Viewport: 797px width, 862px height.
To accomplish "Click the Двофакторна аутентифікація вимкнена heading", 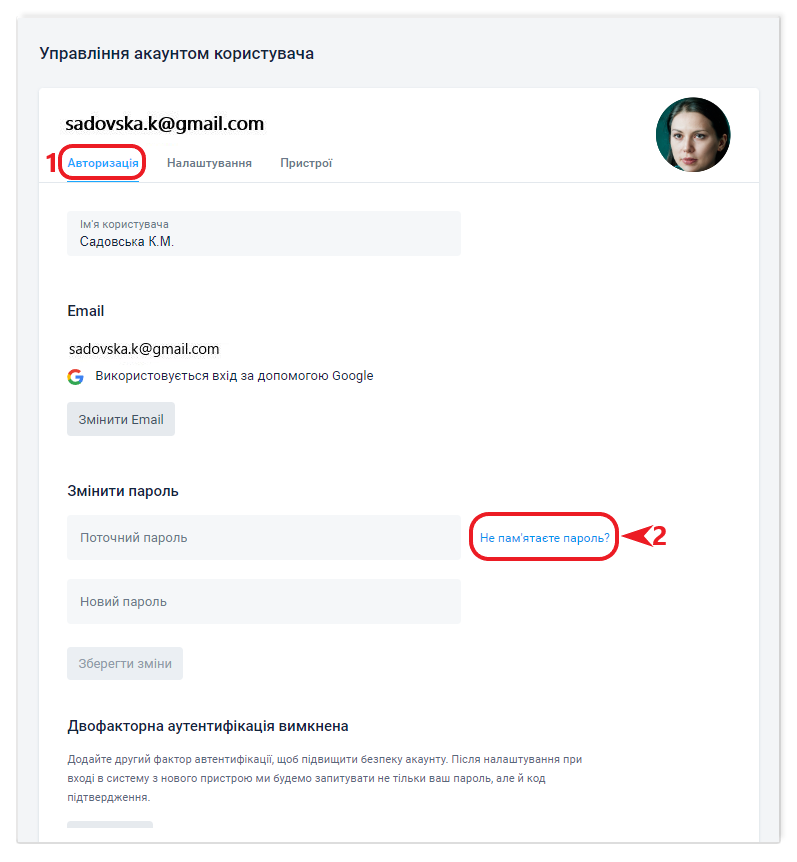I will [x=208, y=726].
